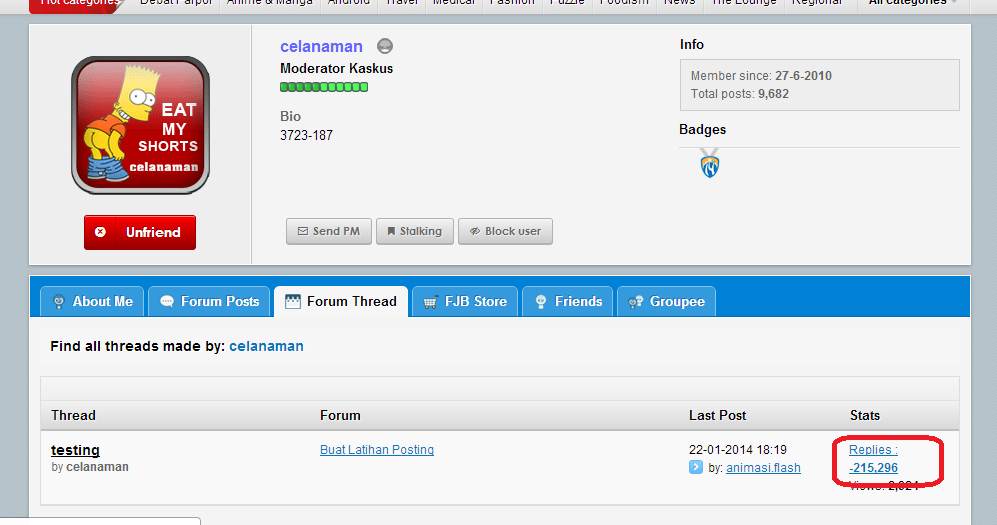Open animasi.flash user profile link
The height and width of the screenshot is (525, 997).
point(763,468)
